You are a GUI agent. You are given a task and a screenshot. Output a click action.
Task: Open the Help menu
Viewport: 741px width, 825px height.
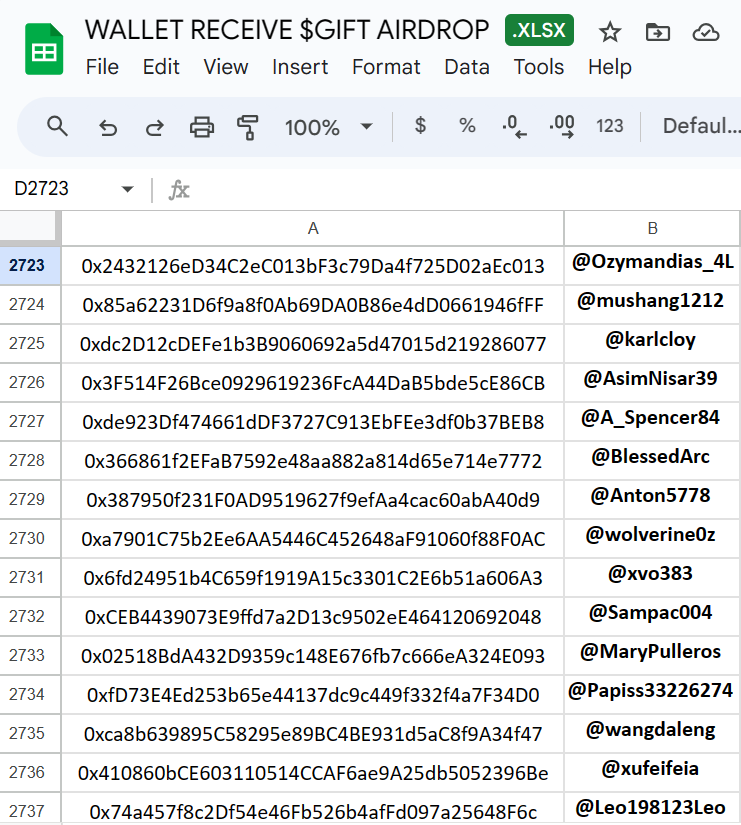pyautogui.click(x=609, y=67)
